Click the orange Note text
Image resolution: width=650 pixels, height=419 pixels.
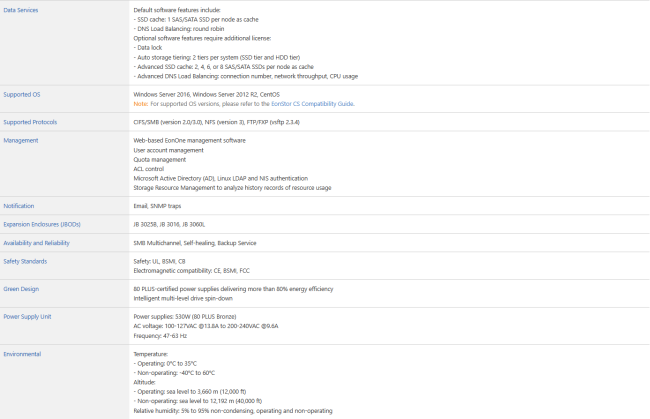(x=141, y=104)
